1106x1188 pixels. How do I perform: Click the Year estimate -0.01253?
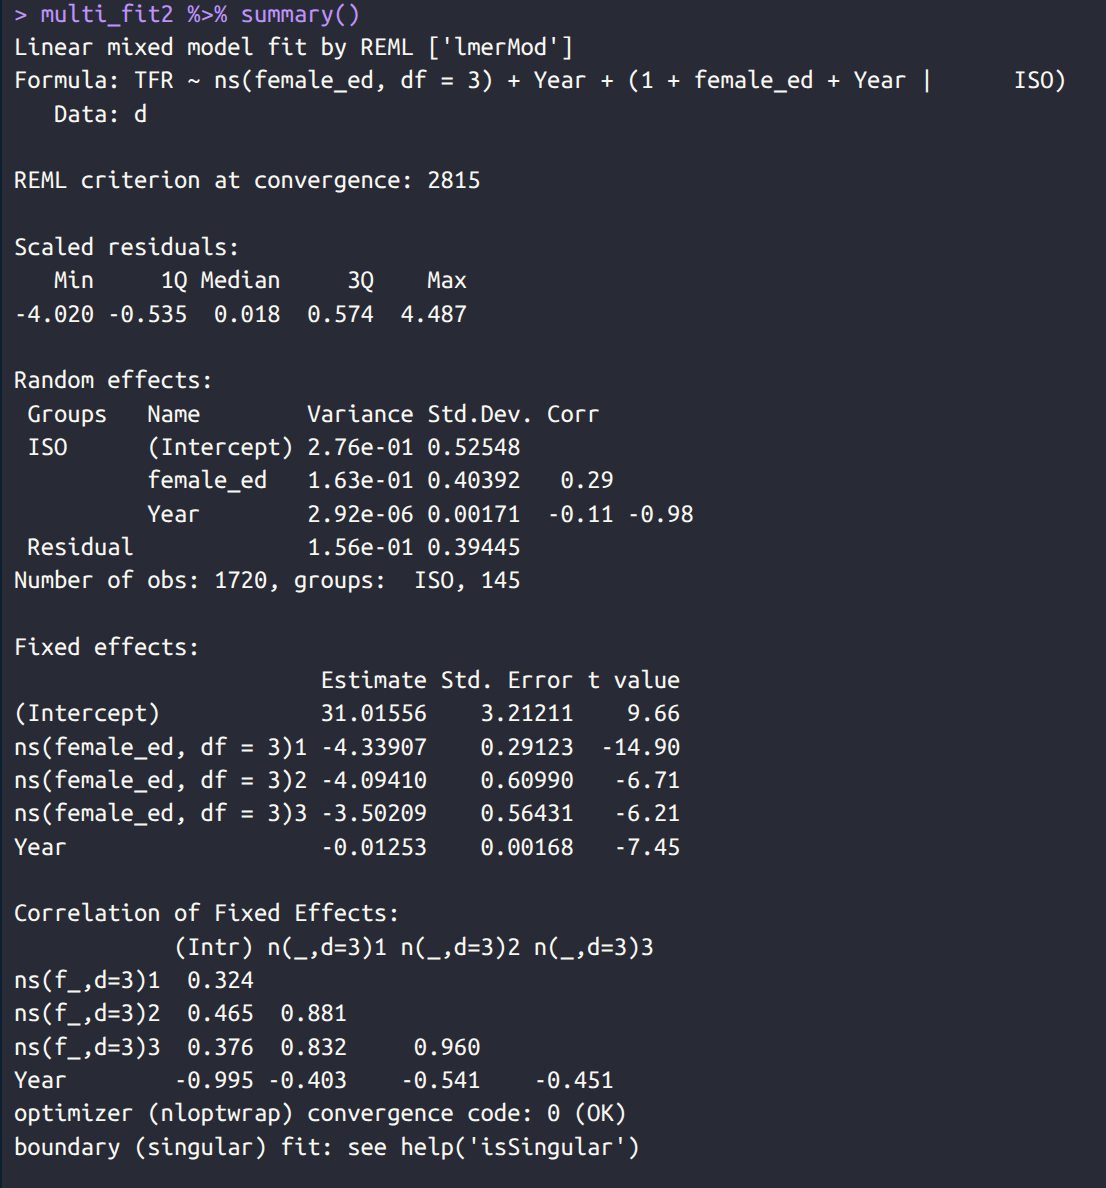click(x=373, y=847)
